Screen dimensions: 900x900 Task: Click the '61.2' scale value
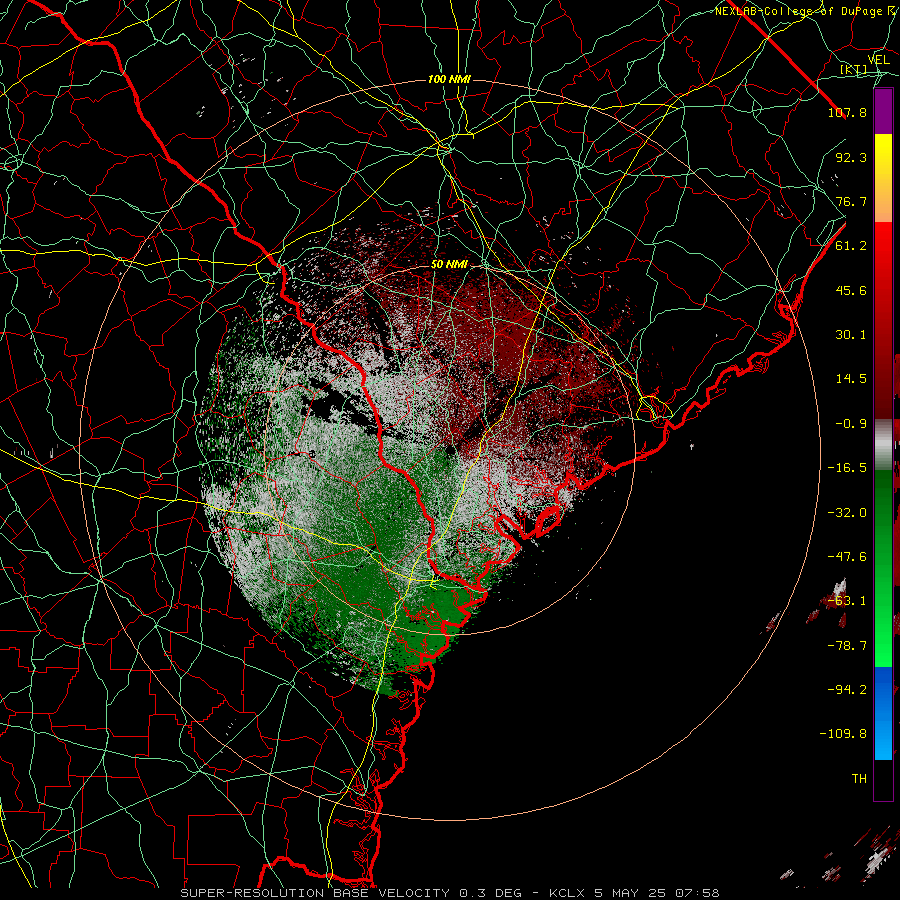pos(851,246)
